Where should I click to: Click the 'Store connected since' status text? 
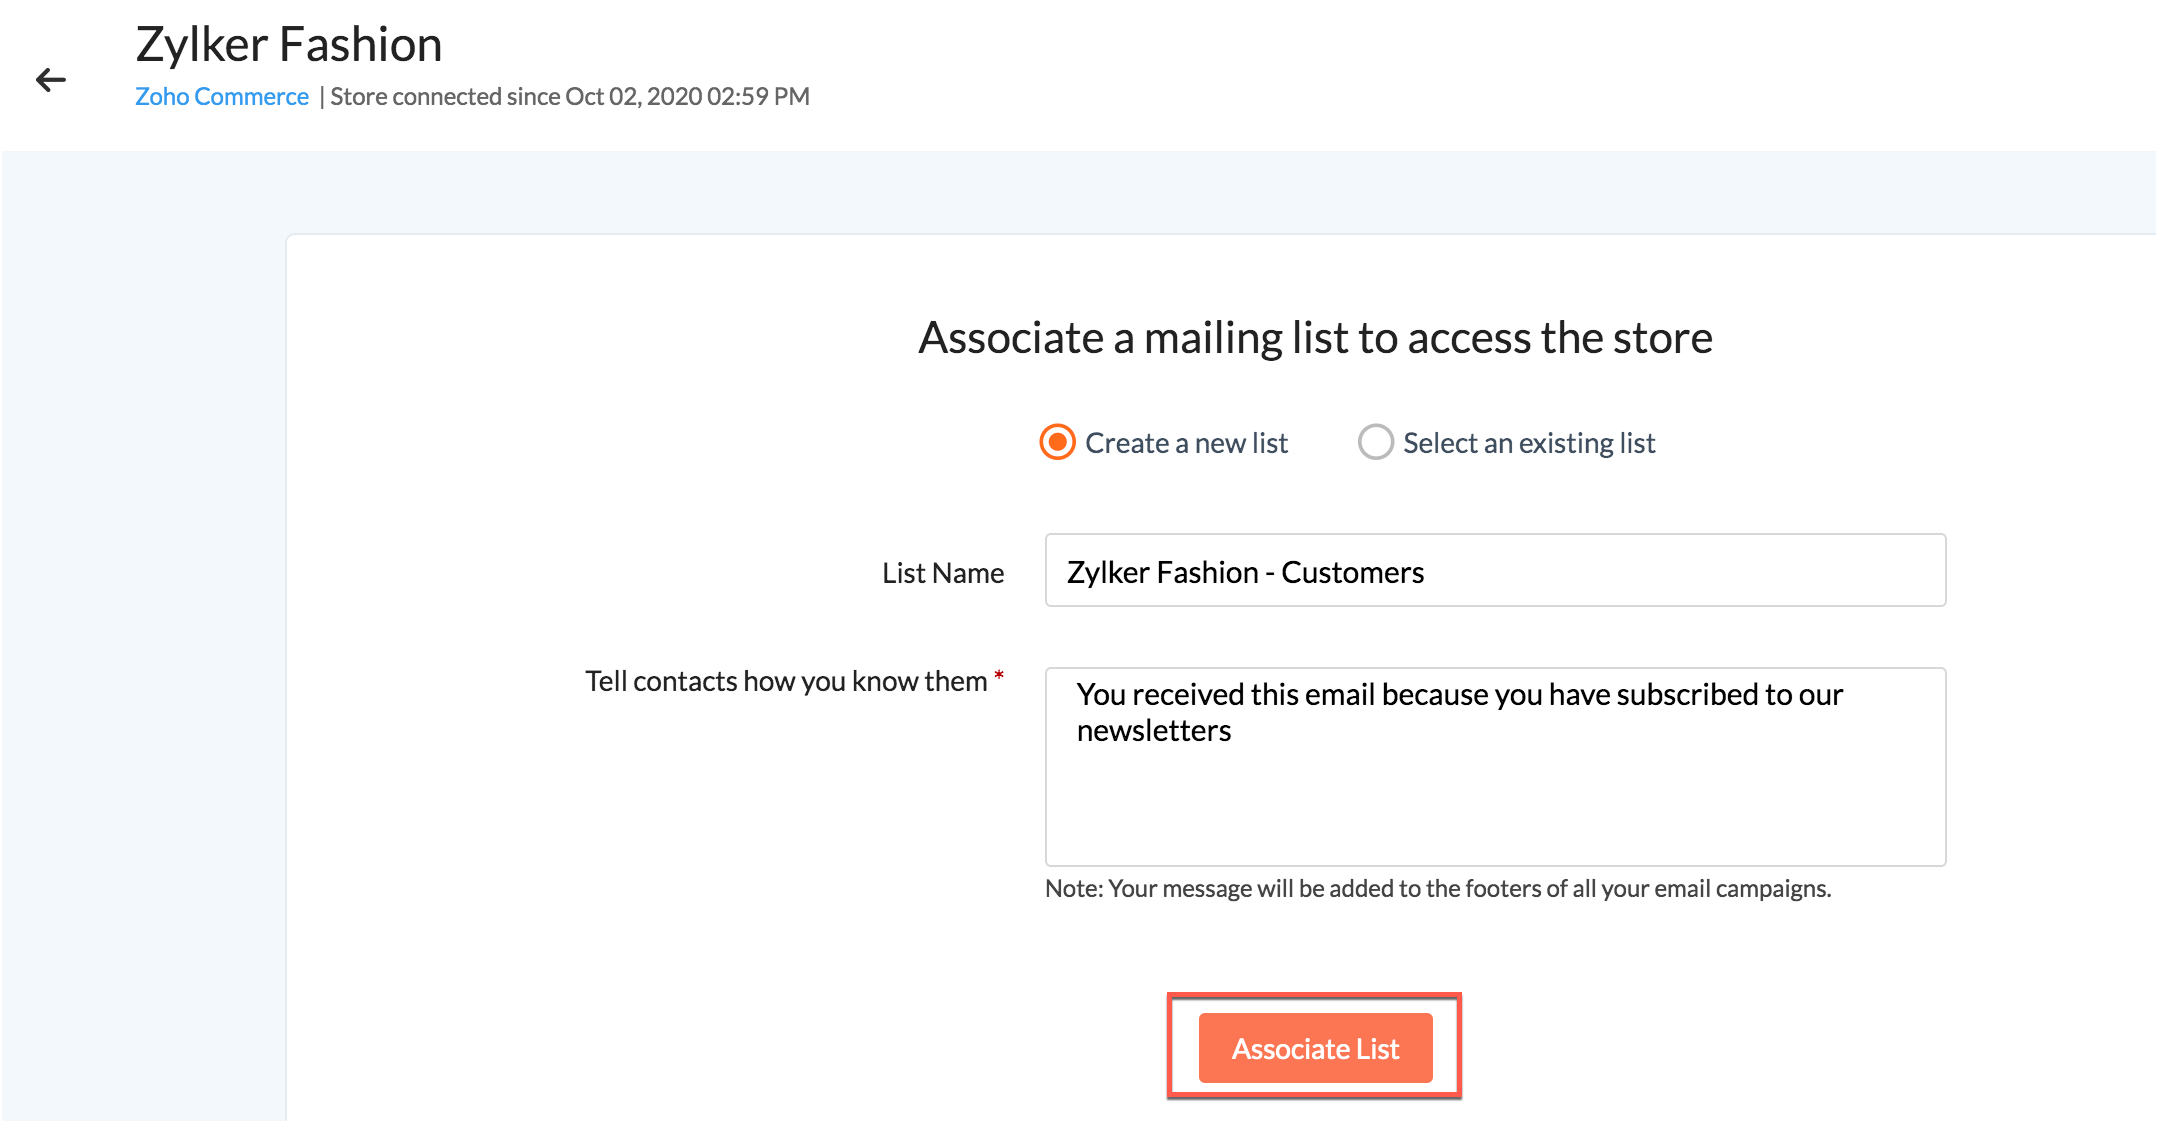click(569, 97)
